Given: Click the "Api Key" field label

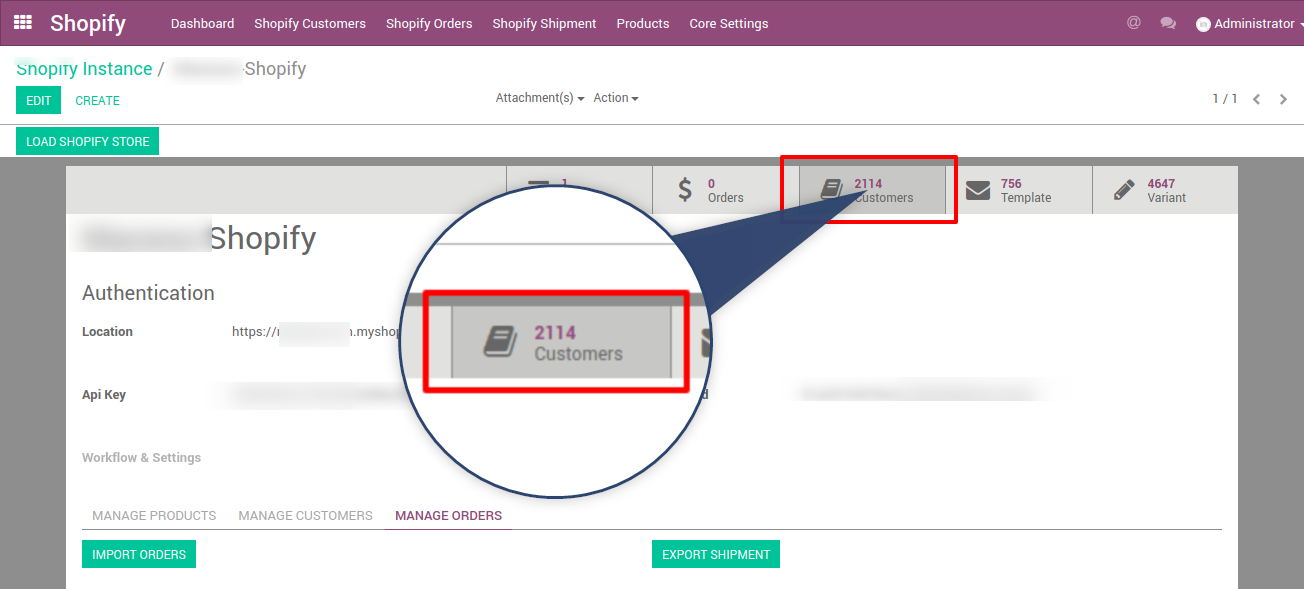Looking at the screenshot, I should pyautogui.click(x=104, y=395).
